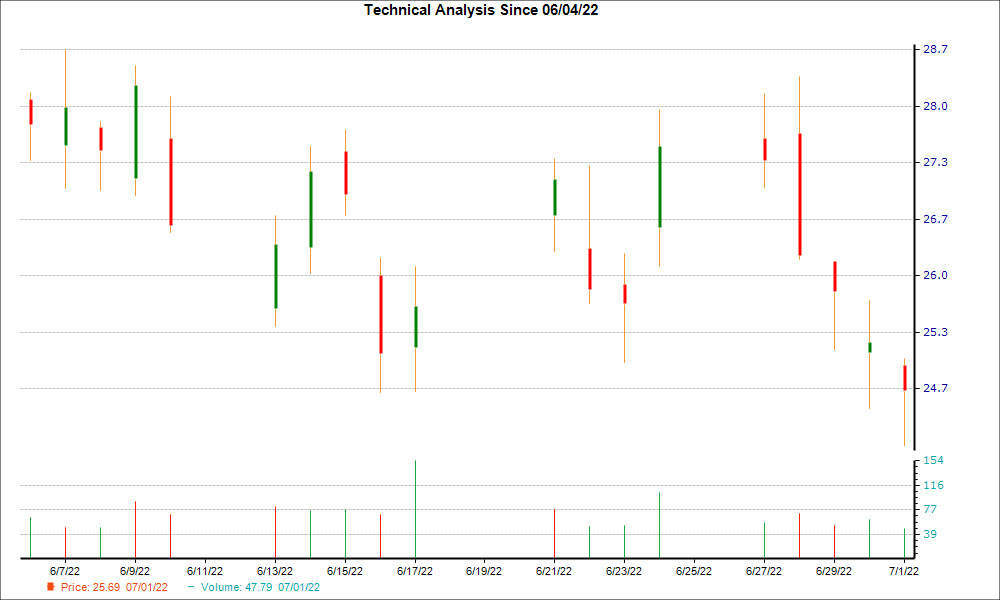Click the teal Volume legend dash icon

tap(192, 588)
